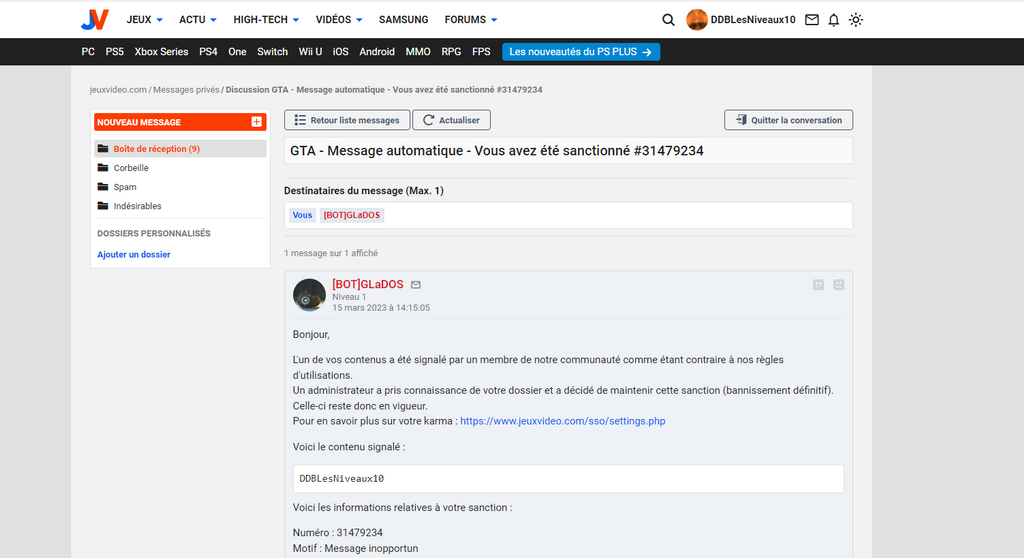The image size is (1024, 558).
Task: Click the Messages privés breadcrumb link
Action: click(186, 90)
